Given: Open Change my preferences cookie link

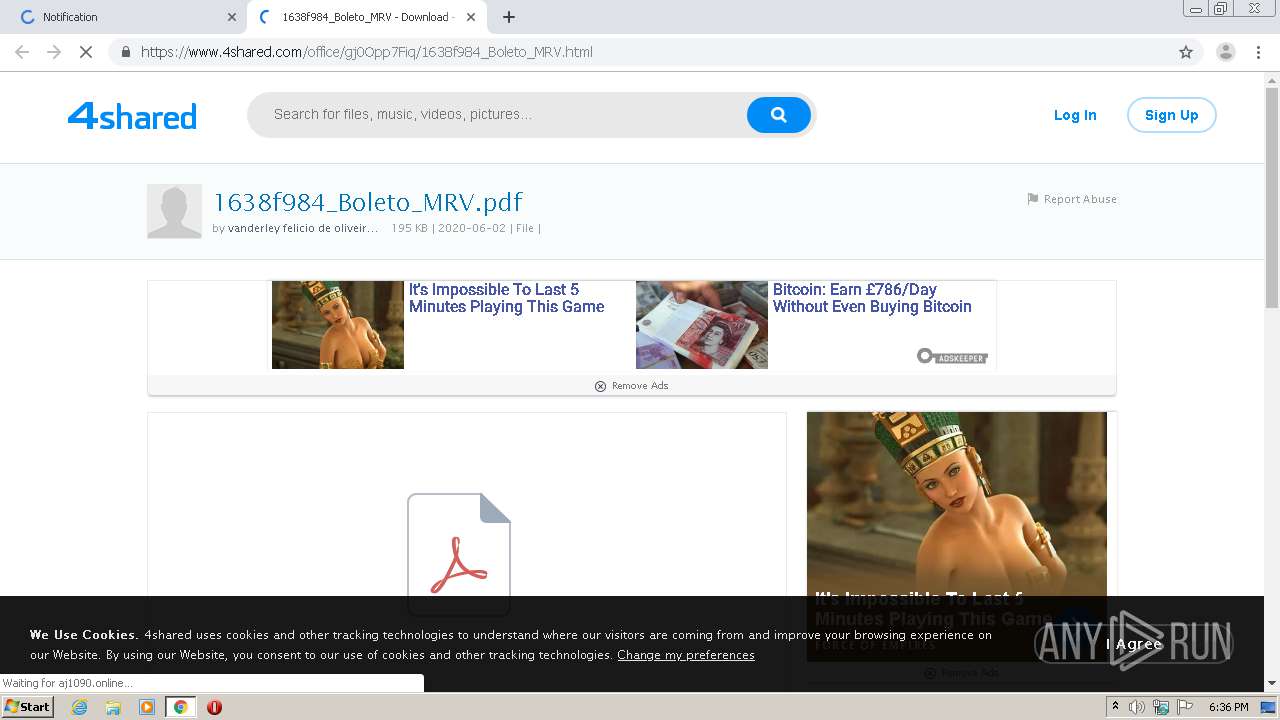Looking at the screenshot, I should click(686, 655).
